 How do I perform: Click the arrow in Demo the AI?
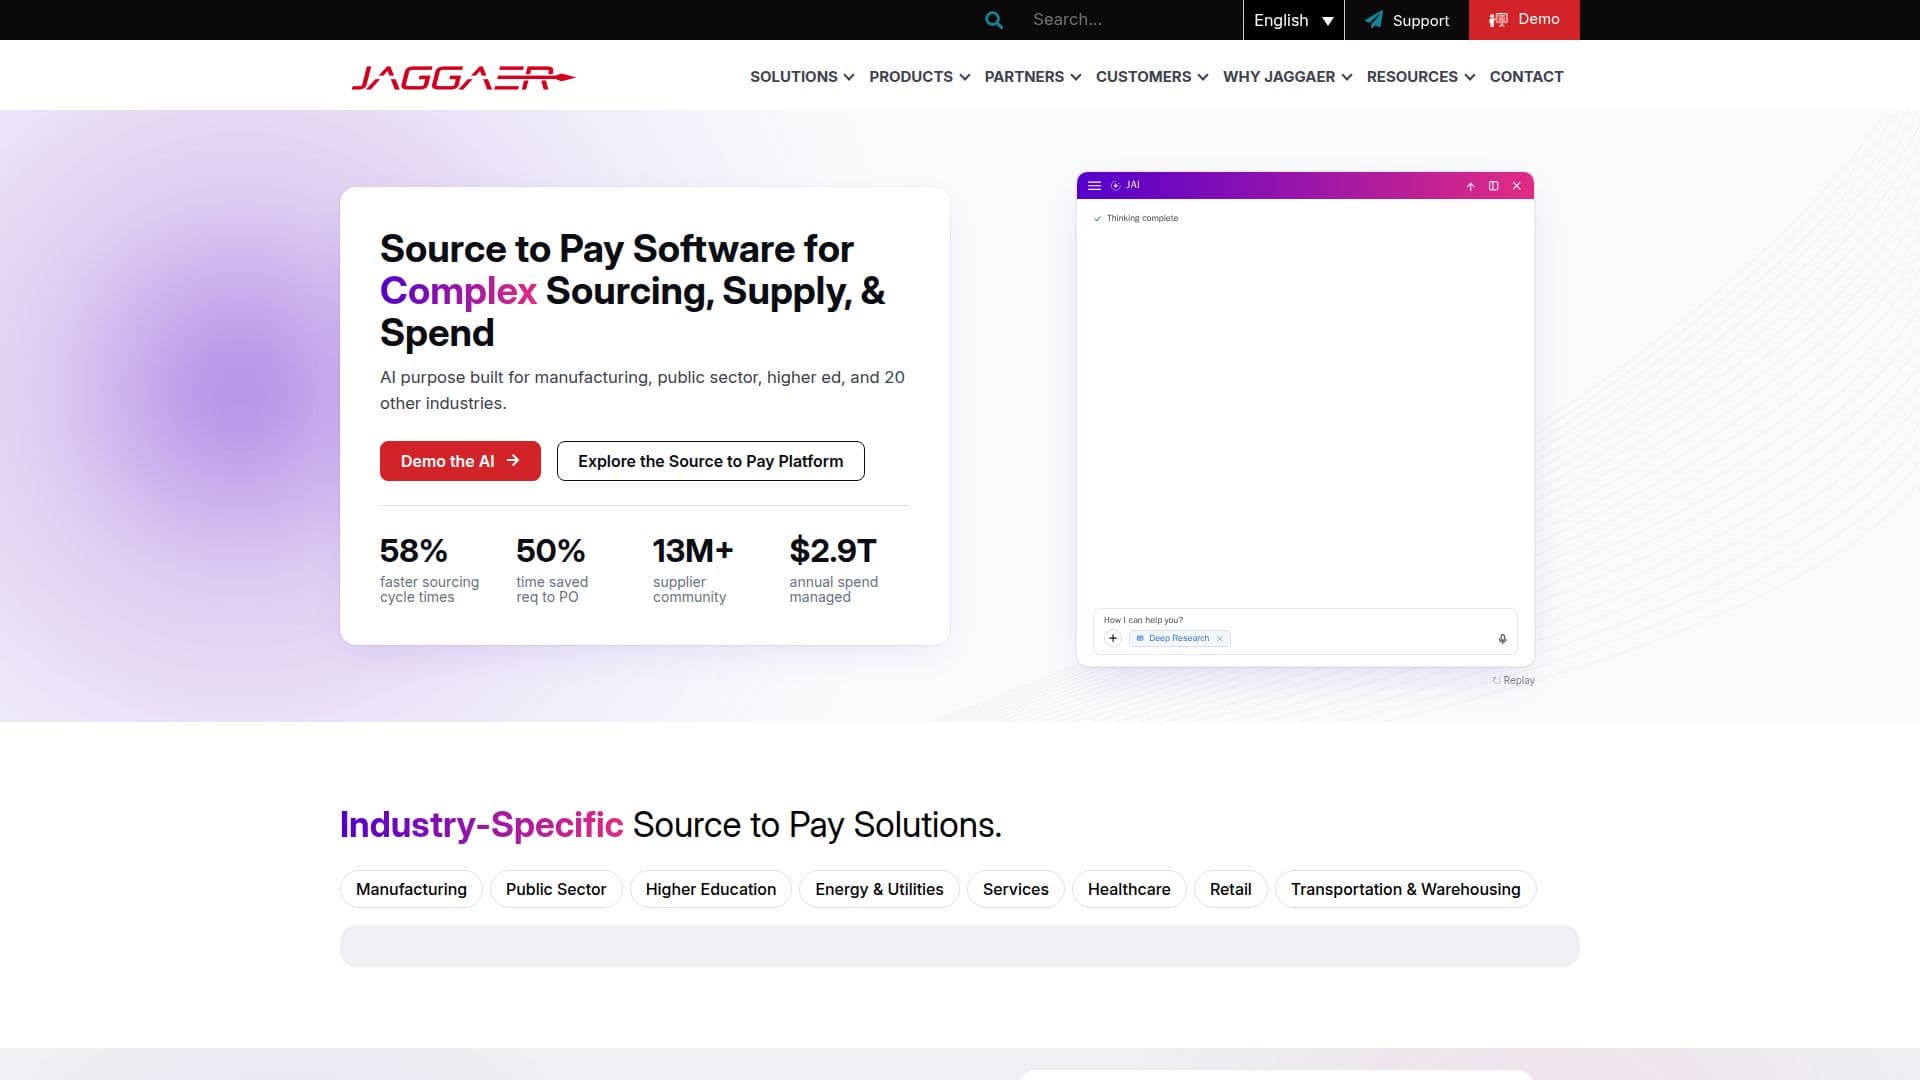click(513, 461)
